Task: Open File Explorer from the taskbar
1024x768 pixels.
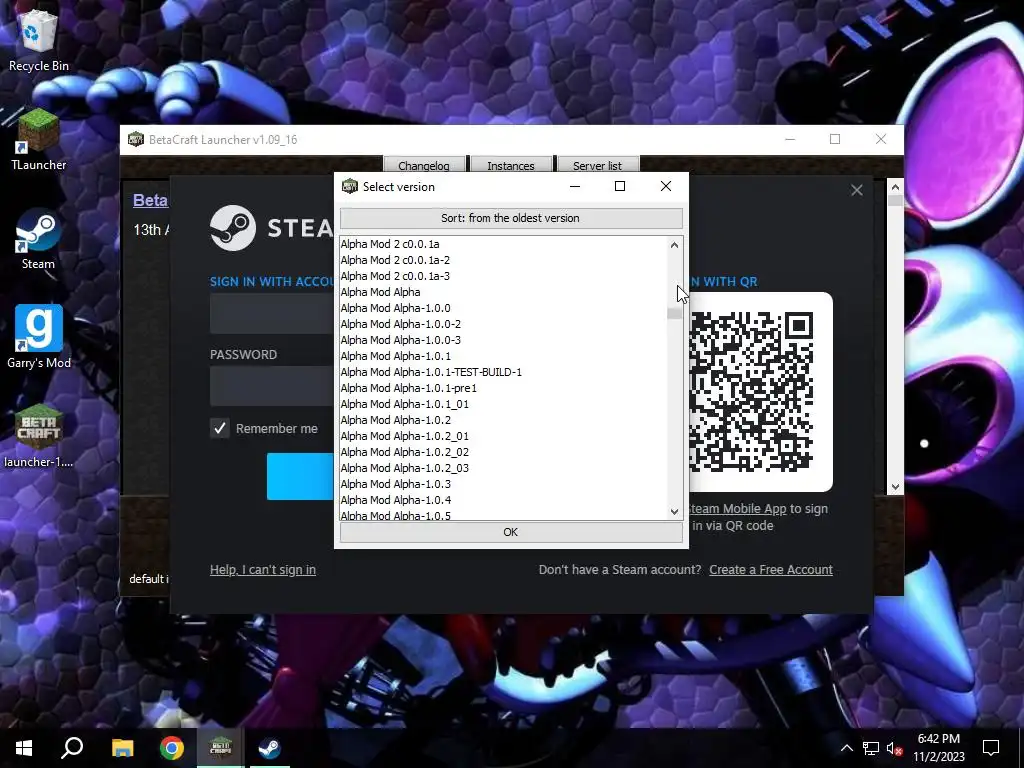Action: 122,748
